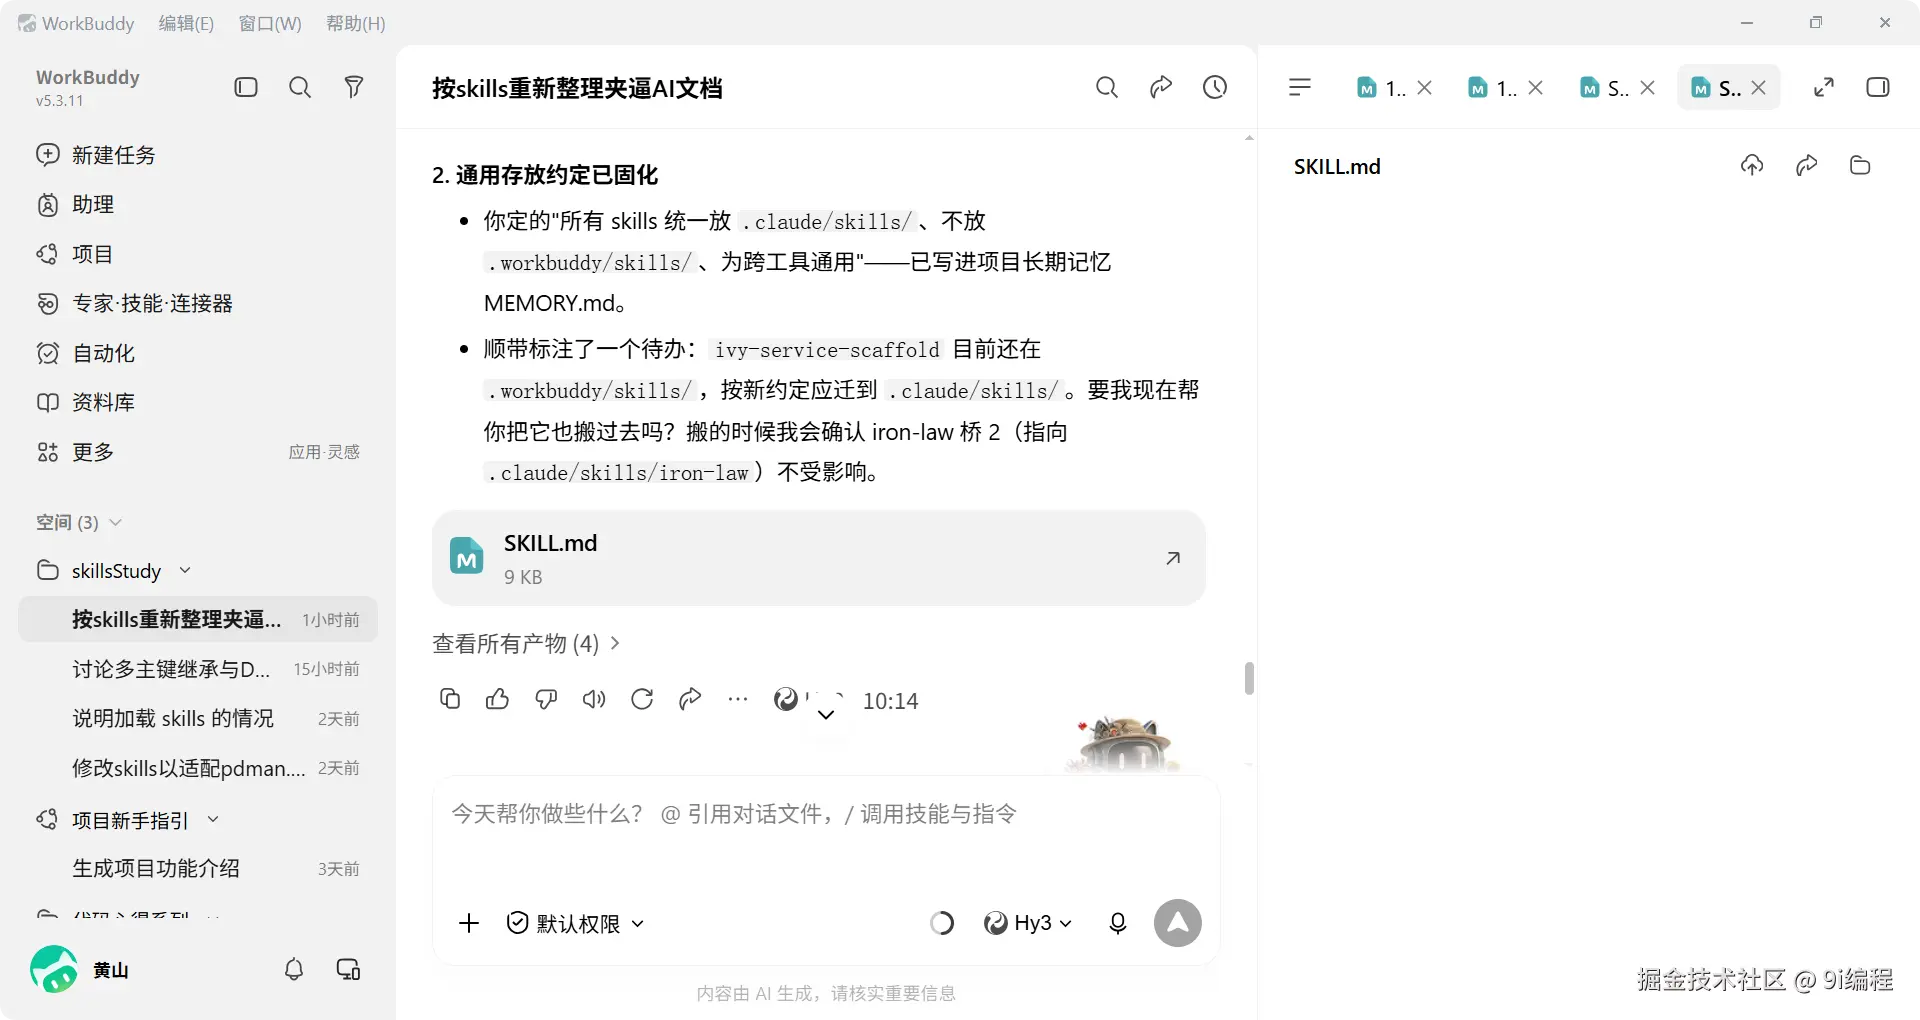Open sidebar search magnifier

click(300, 88)
